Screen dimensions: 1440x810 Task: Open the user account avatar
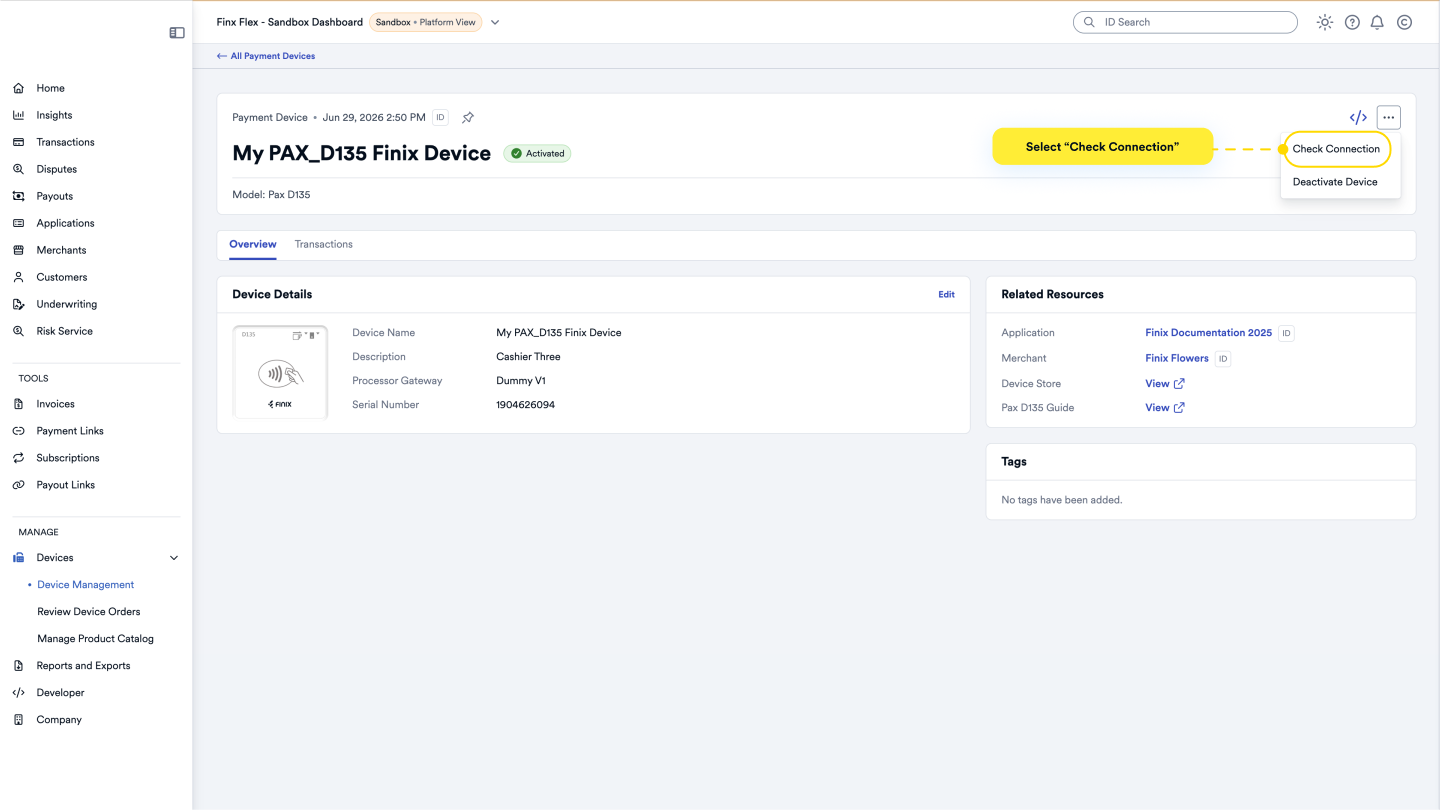tap(1404, 22)
